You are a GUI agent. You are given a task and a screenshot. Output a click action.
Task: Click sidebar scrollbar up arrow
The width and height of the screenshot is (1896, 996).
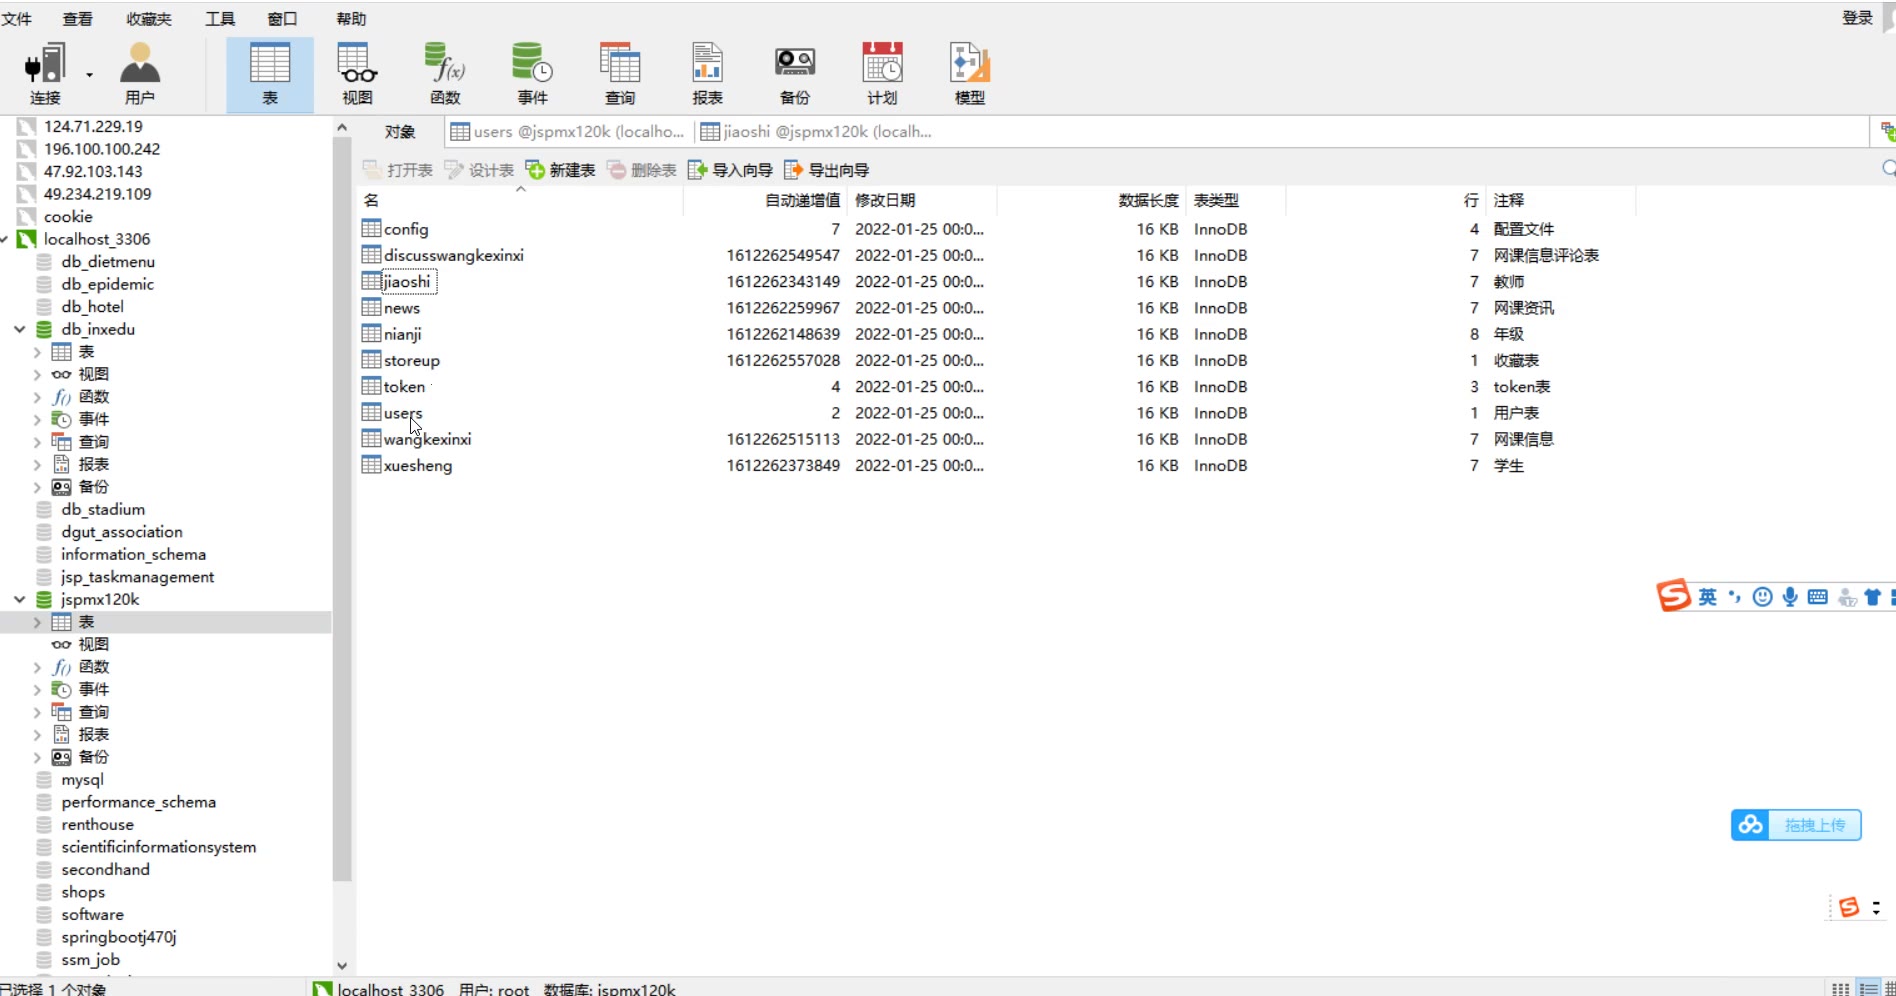tap(342, 127)
